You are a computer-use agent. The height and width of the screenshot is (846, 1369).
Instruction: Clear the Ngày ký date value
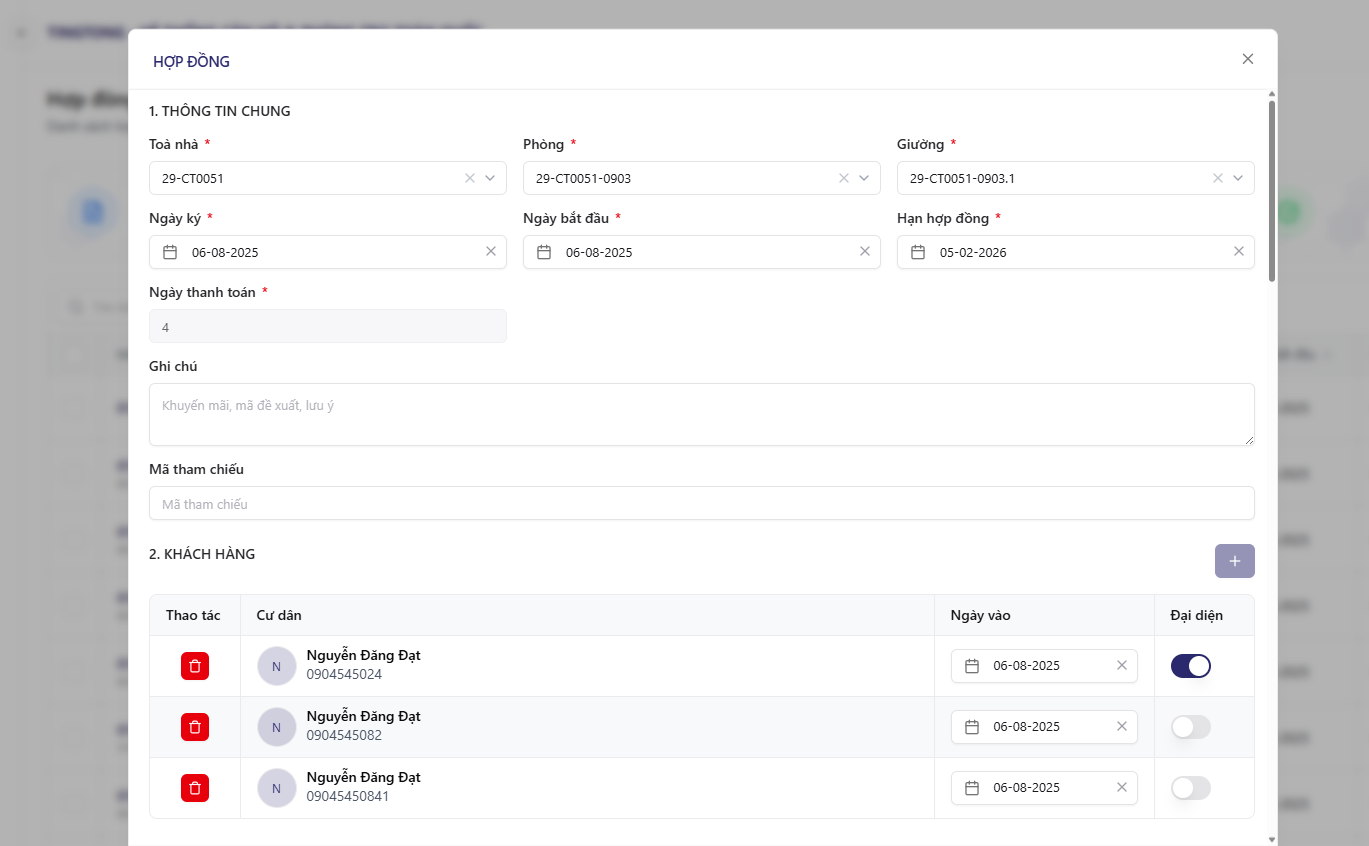point(491,252)
